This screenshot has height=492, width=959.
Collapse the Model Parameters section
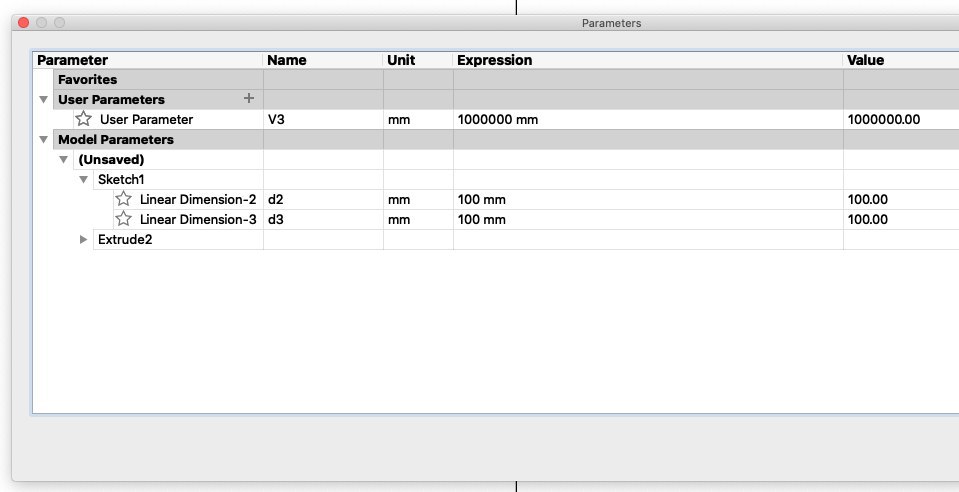43,140
